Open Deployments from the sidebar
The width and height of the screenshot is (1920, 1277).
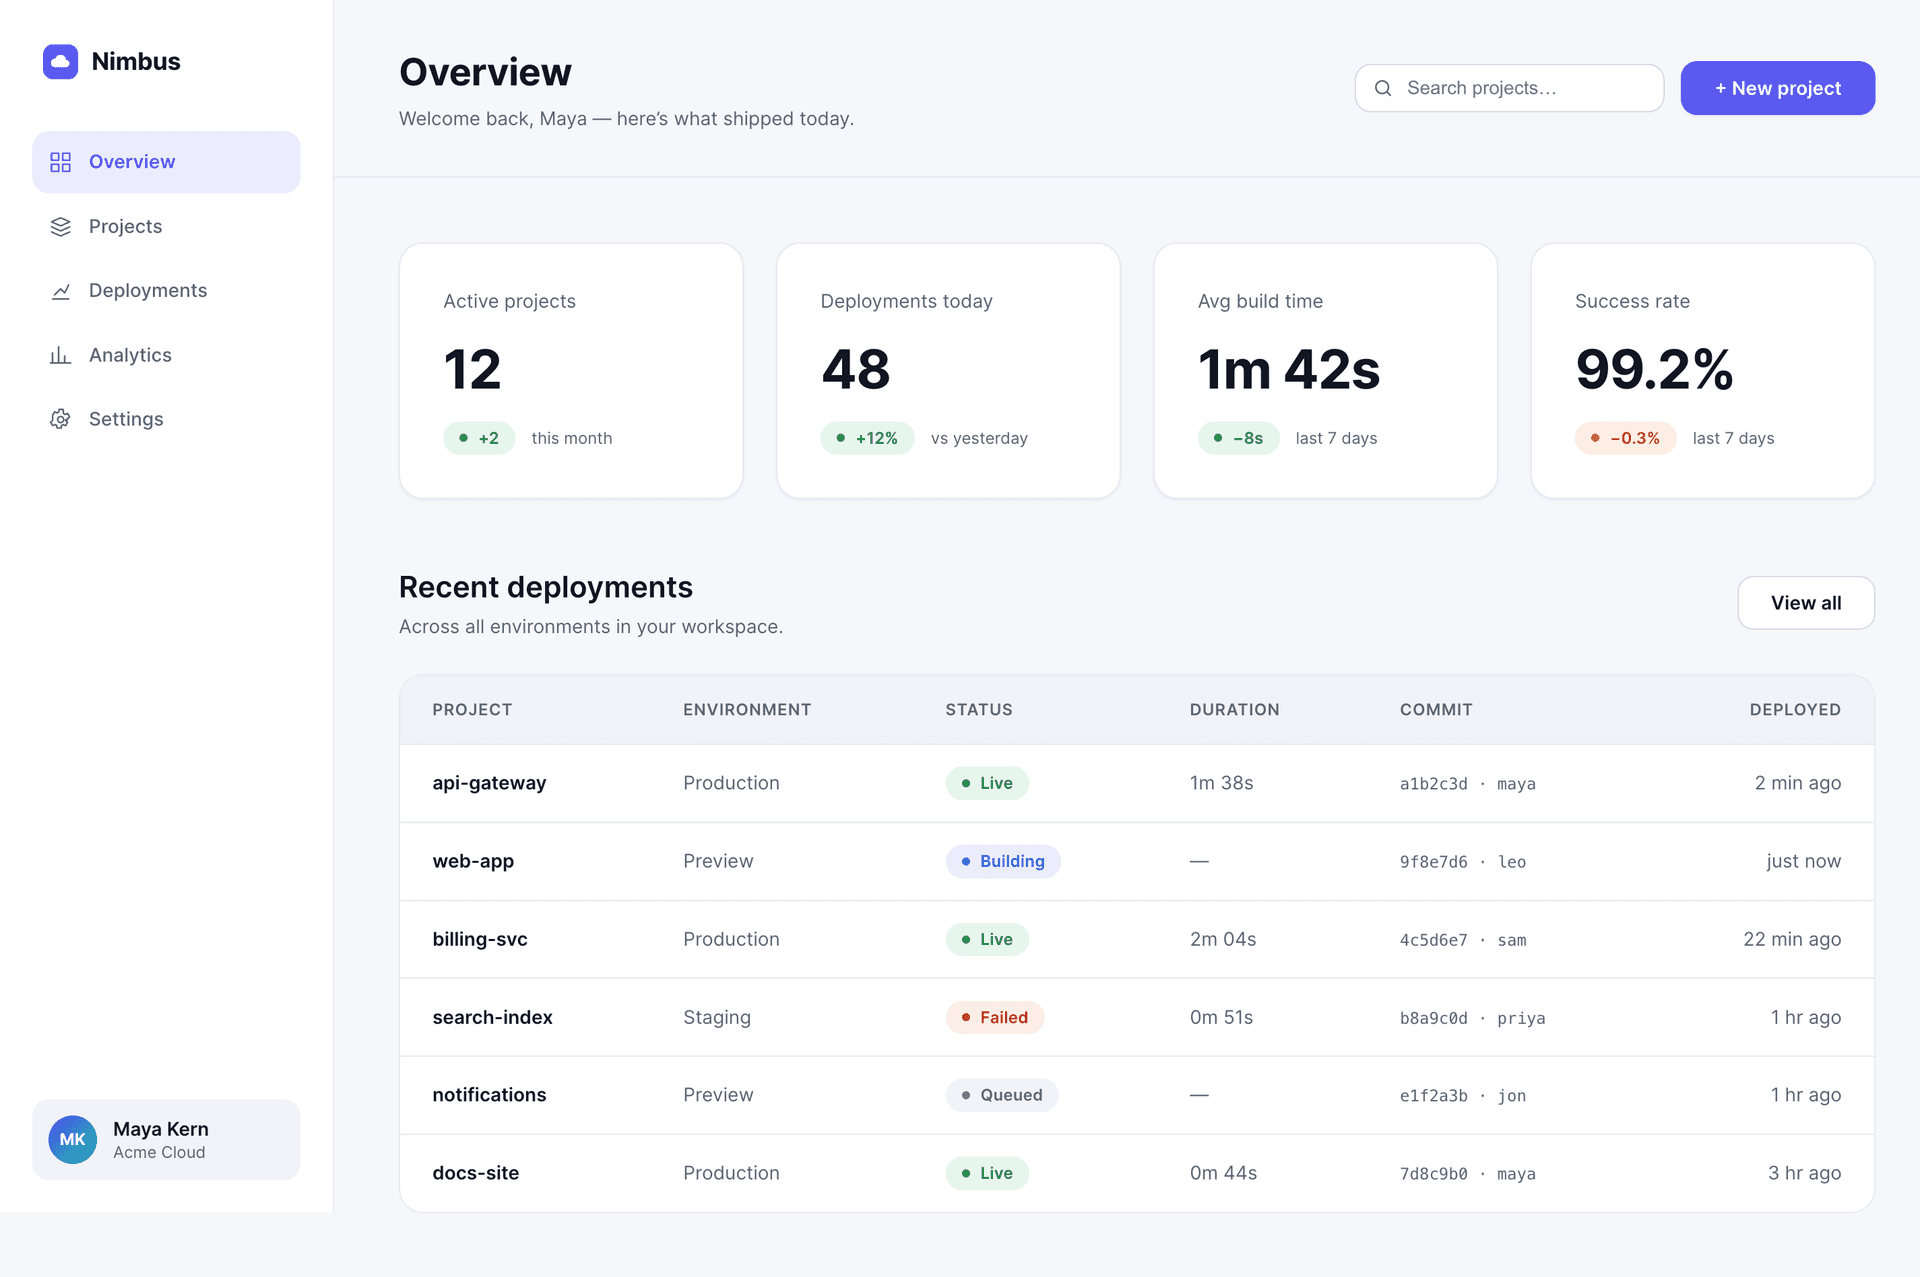(166, 291)
